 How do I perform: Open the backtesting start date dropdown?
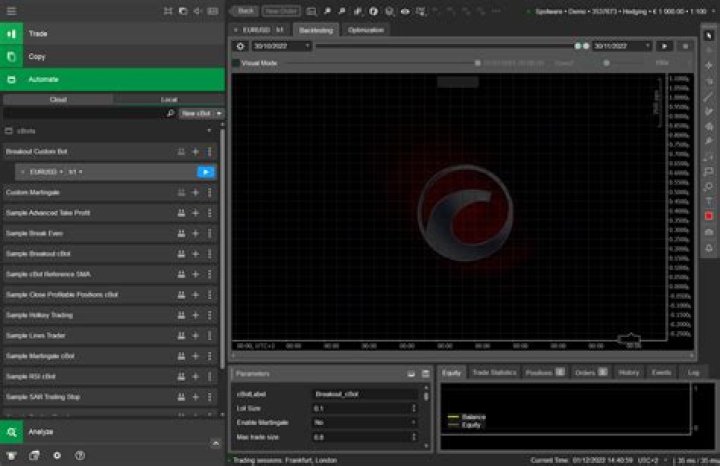click(x=281, y=46)
